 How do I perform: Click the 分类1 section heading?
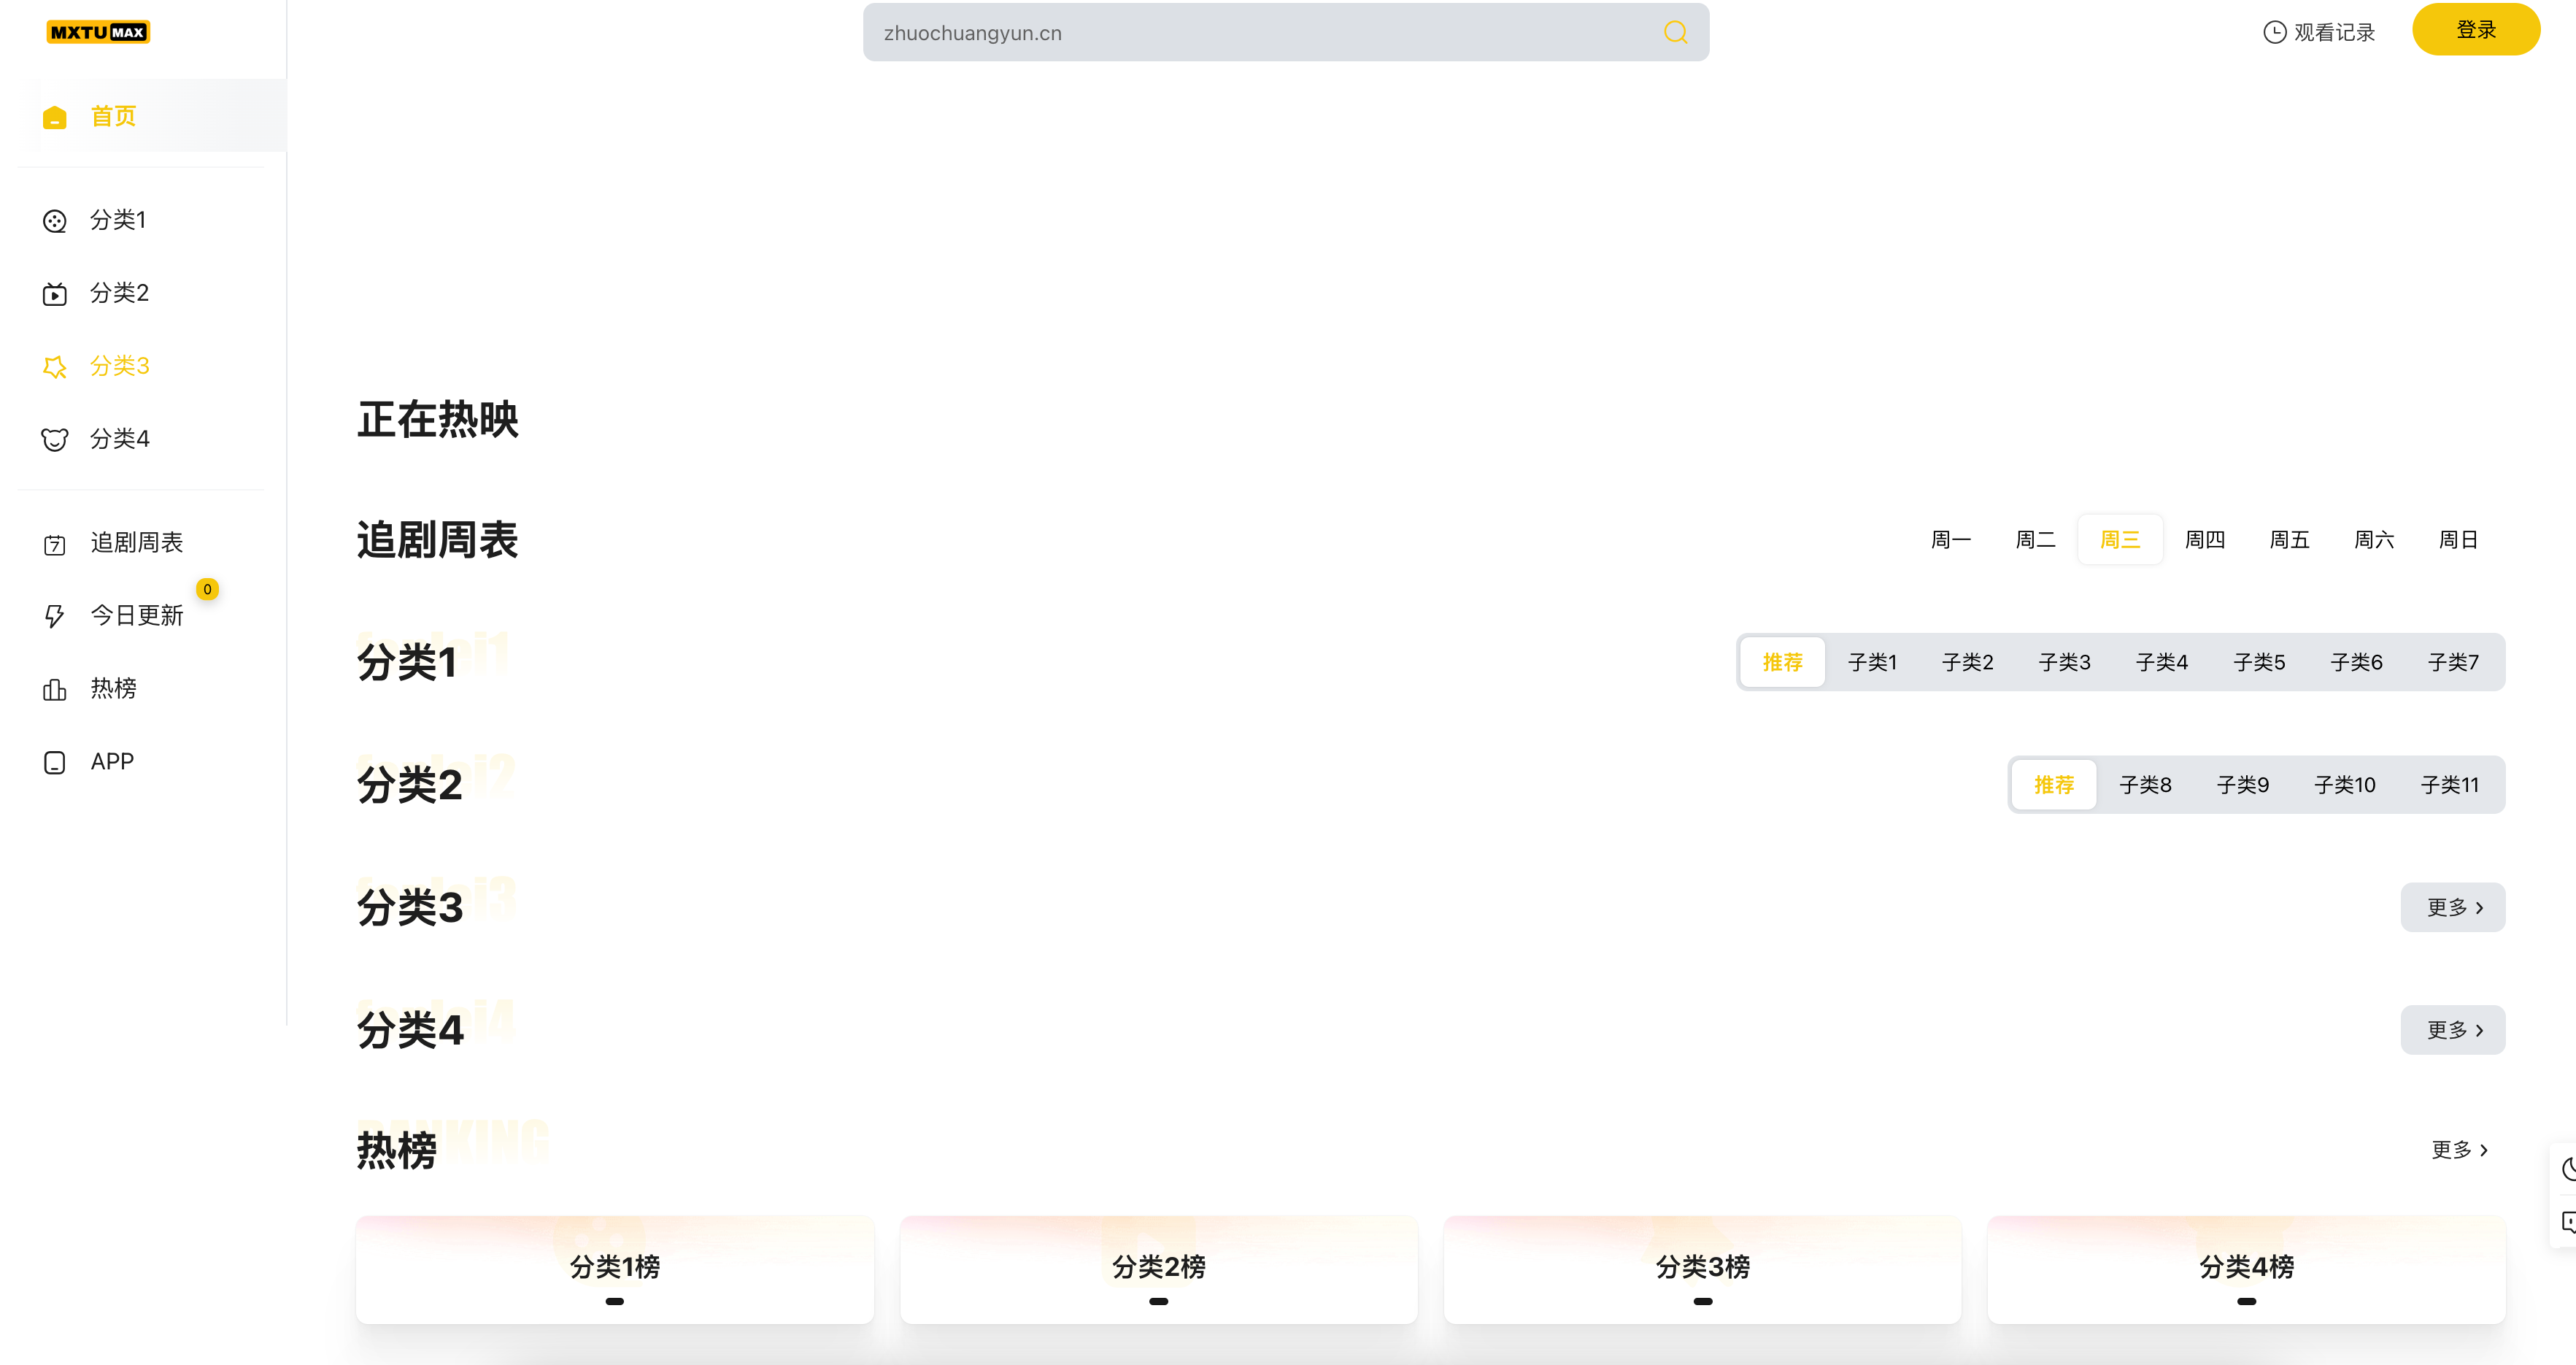[x=407, y=662]
